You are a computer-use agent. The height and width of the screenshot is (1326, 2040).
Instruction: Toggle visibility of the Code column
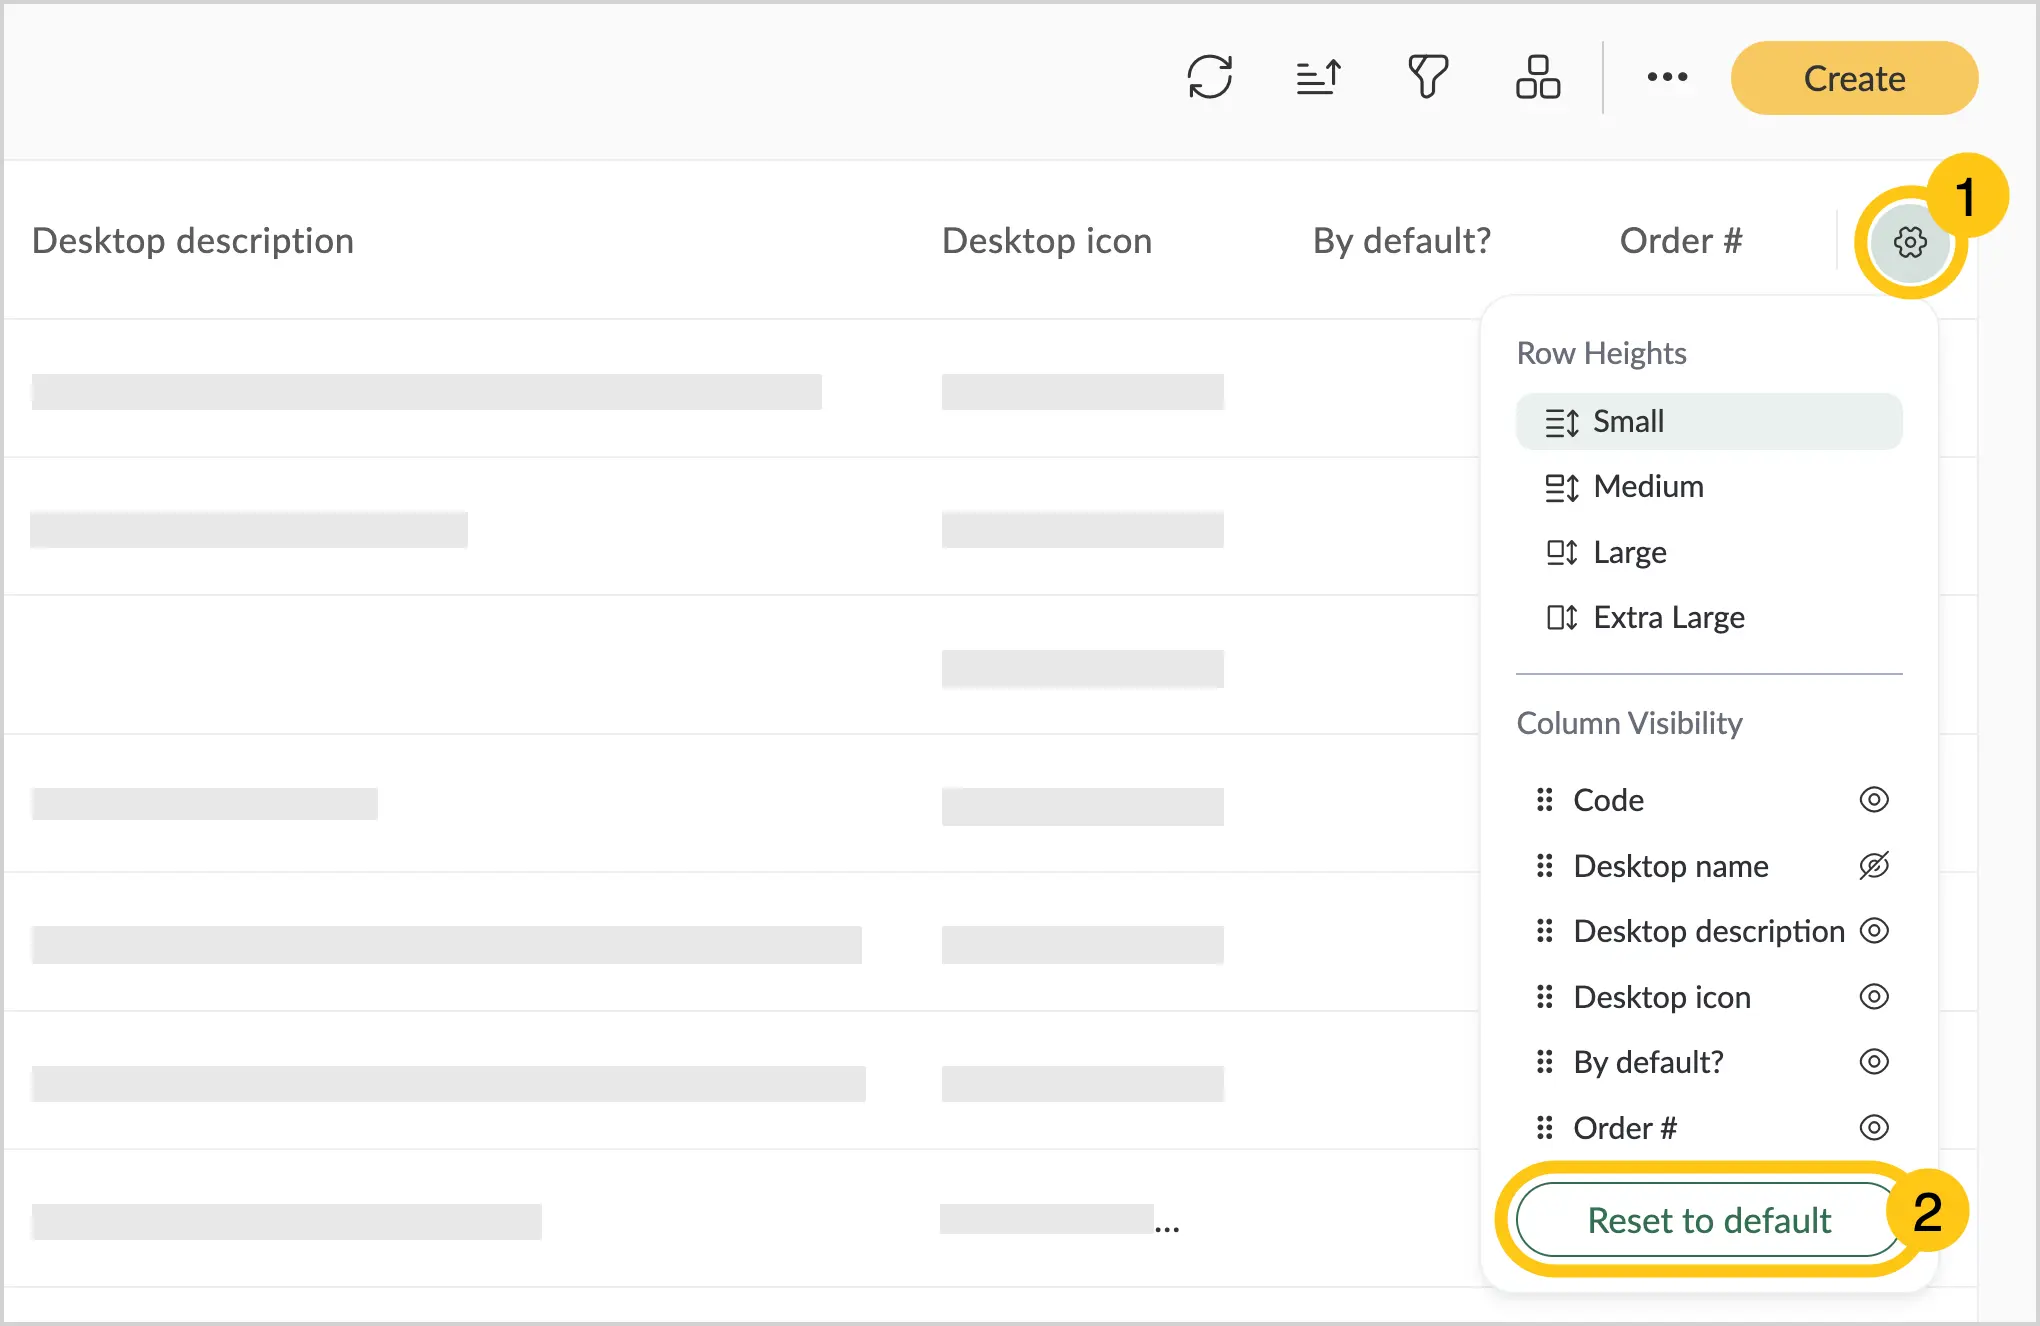1874,800
